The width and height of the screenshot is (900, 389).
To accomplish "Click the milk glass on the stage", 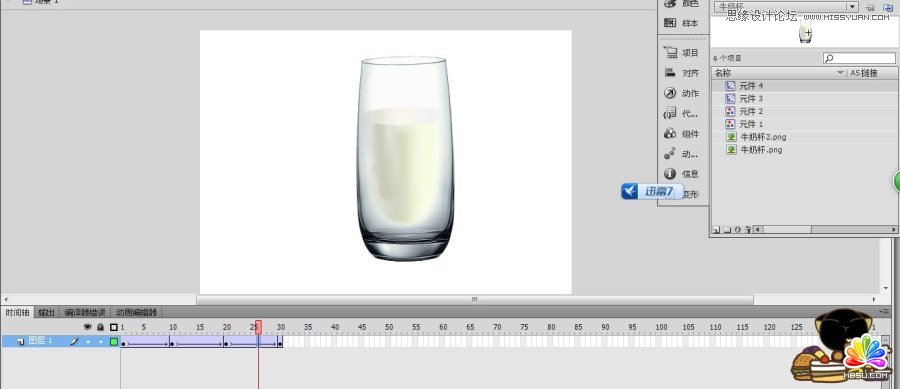I will [405, 159].
